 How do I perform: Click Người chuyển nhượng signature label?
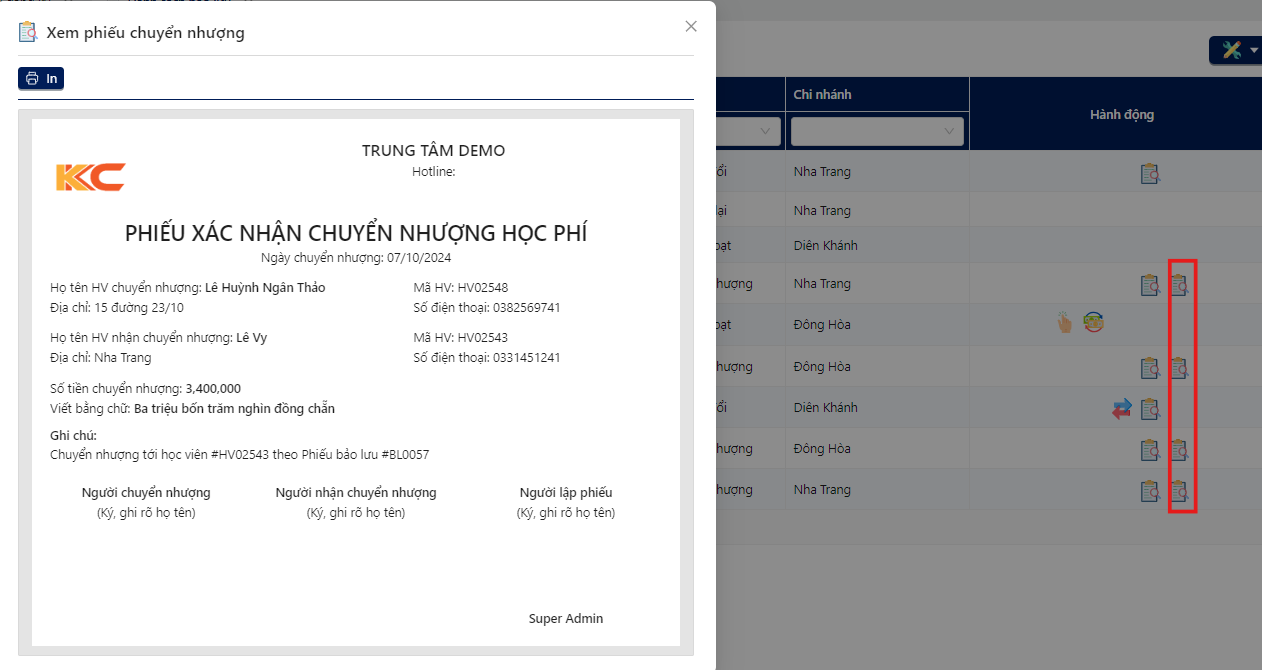coord(146,493)
